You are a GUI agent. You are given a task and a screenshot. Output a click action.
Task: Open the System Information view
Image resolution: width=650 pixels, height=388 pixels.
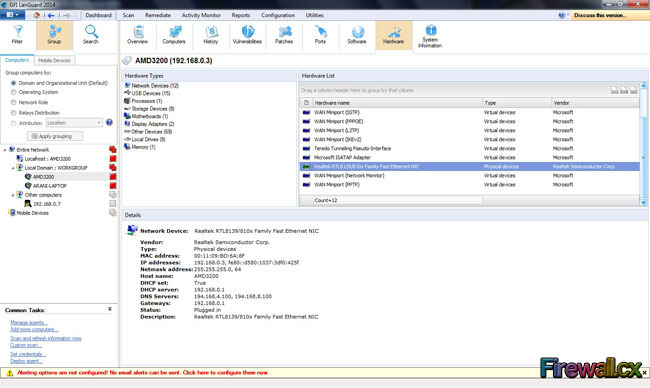(x=430, y=36)
